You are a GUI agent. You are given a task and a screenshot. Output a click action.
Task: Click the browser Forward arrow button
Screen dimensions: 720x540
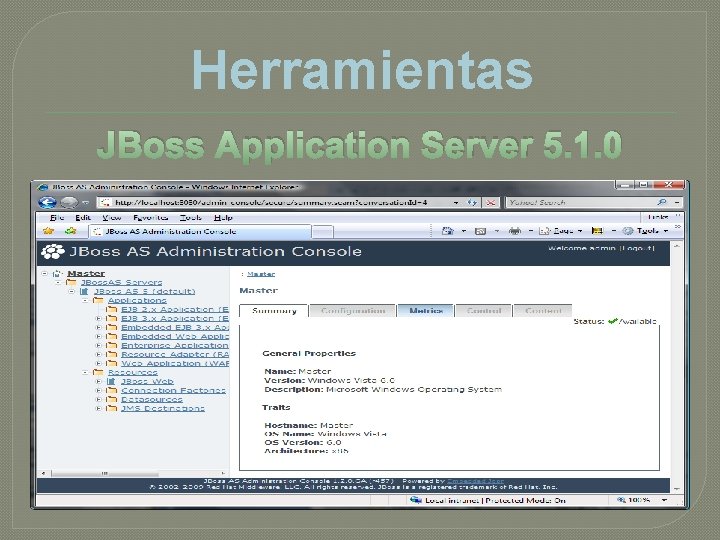69,202
